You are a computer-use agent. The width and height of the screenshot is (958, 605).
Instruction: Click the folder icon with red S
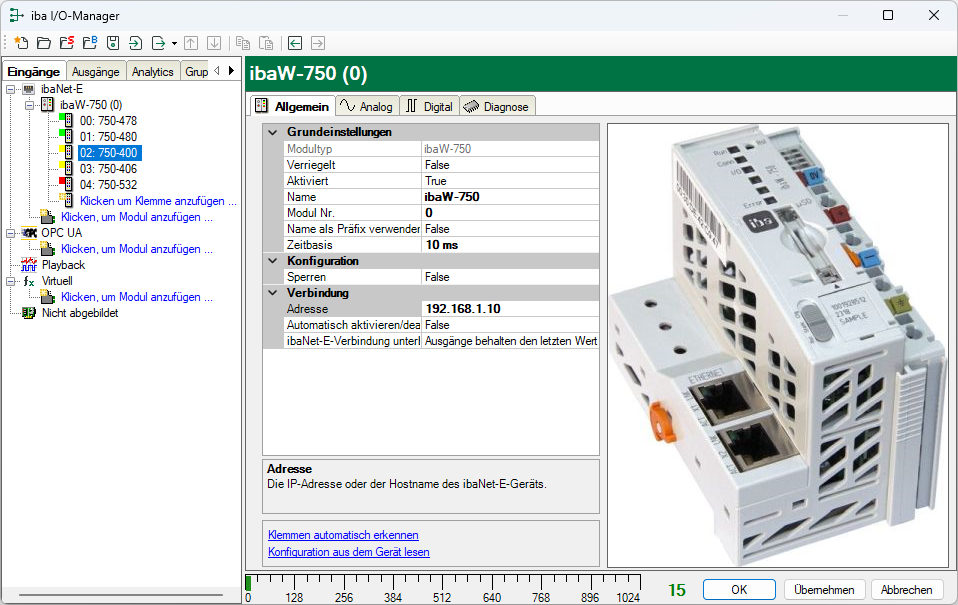[67, 43]
